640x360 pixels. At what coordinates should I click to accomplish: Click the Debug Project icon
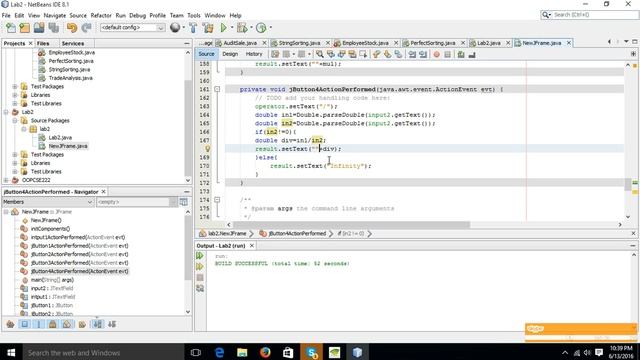point(242,28)
